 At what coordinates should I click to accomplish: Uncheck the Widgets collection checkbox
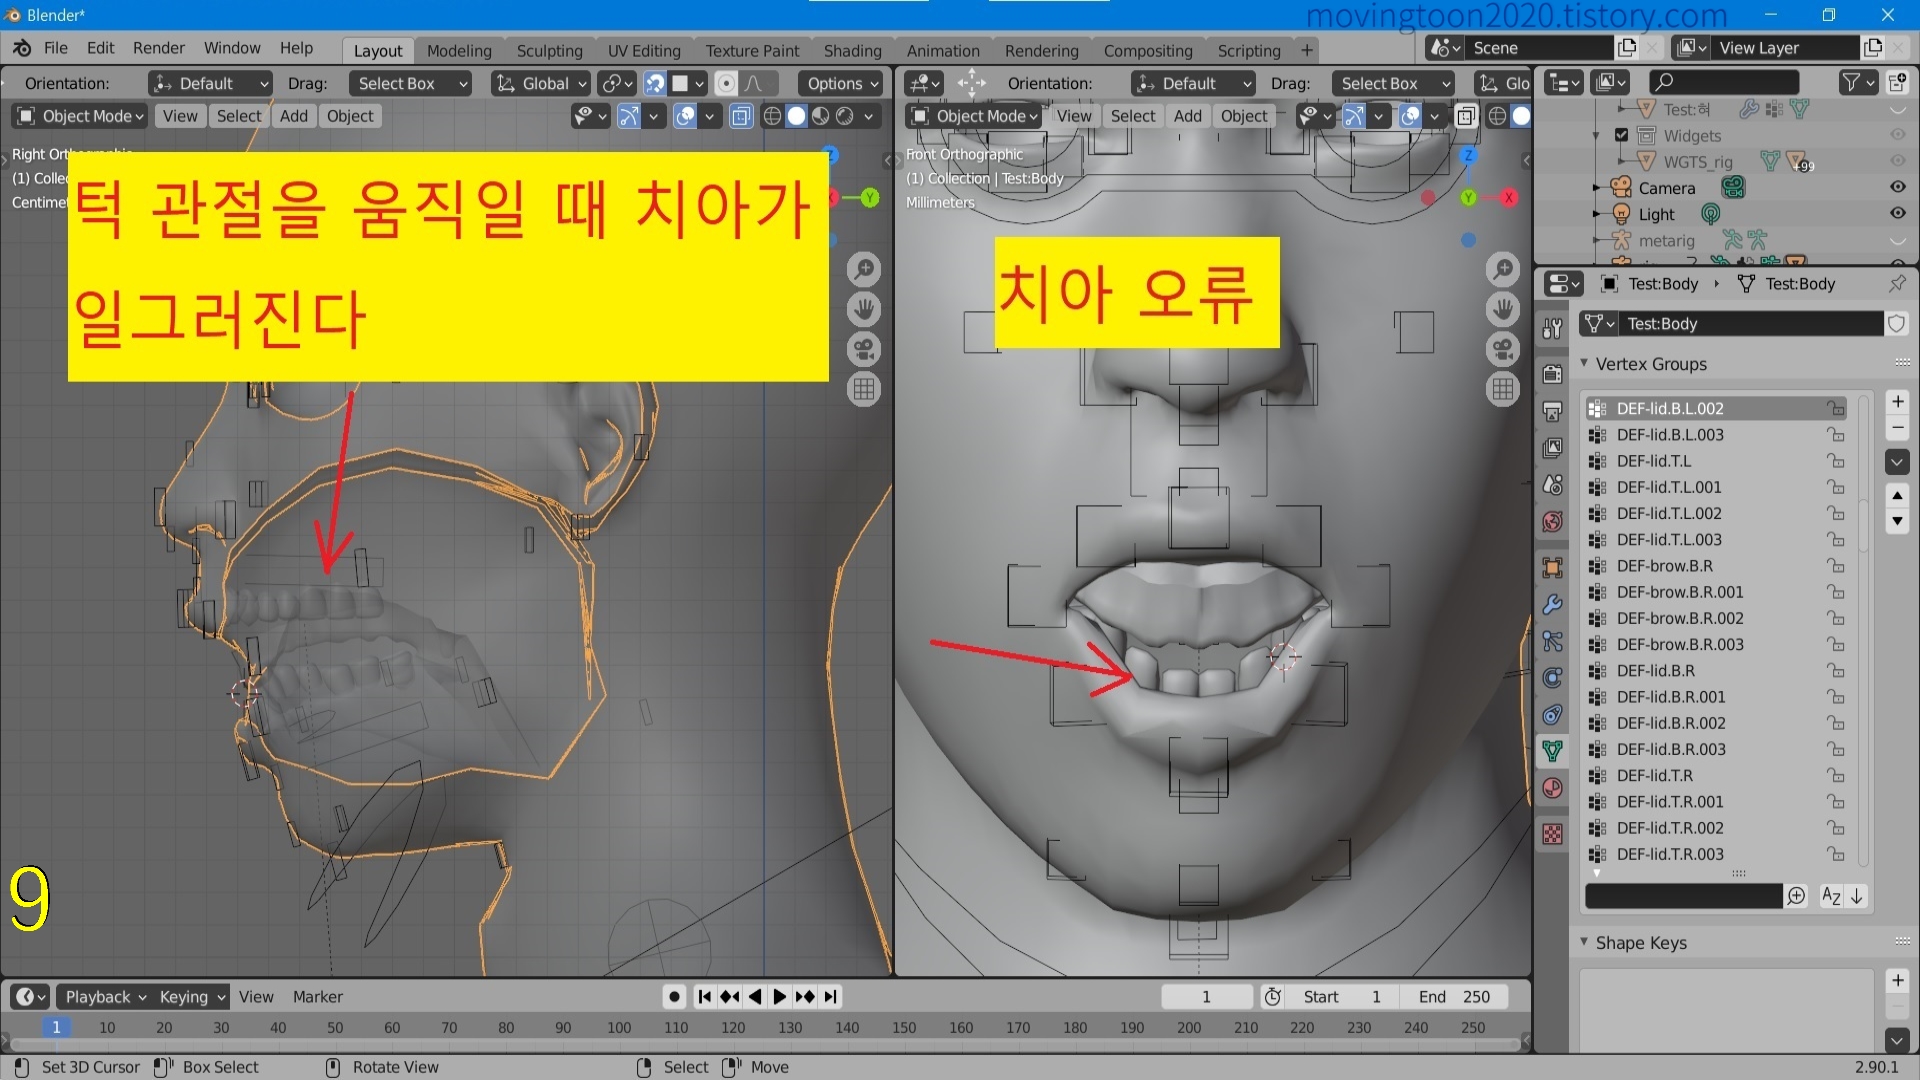1621,135
